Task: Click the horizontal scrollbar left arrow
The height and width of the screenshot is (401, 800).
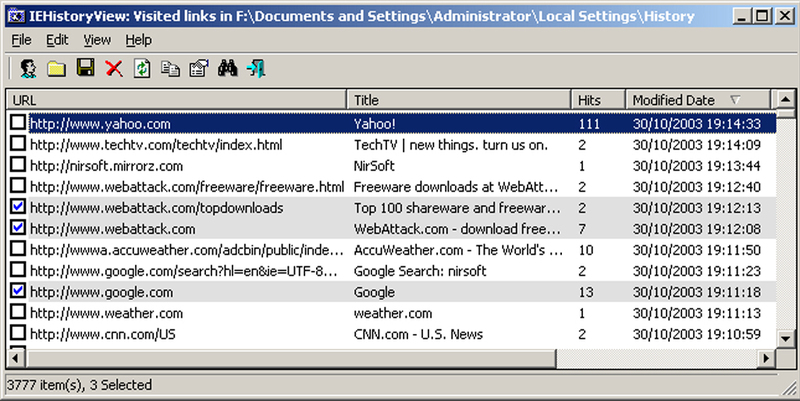Action: [x=16, y=359]
